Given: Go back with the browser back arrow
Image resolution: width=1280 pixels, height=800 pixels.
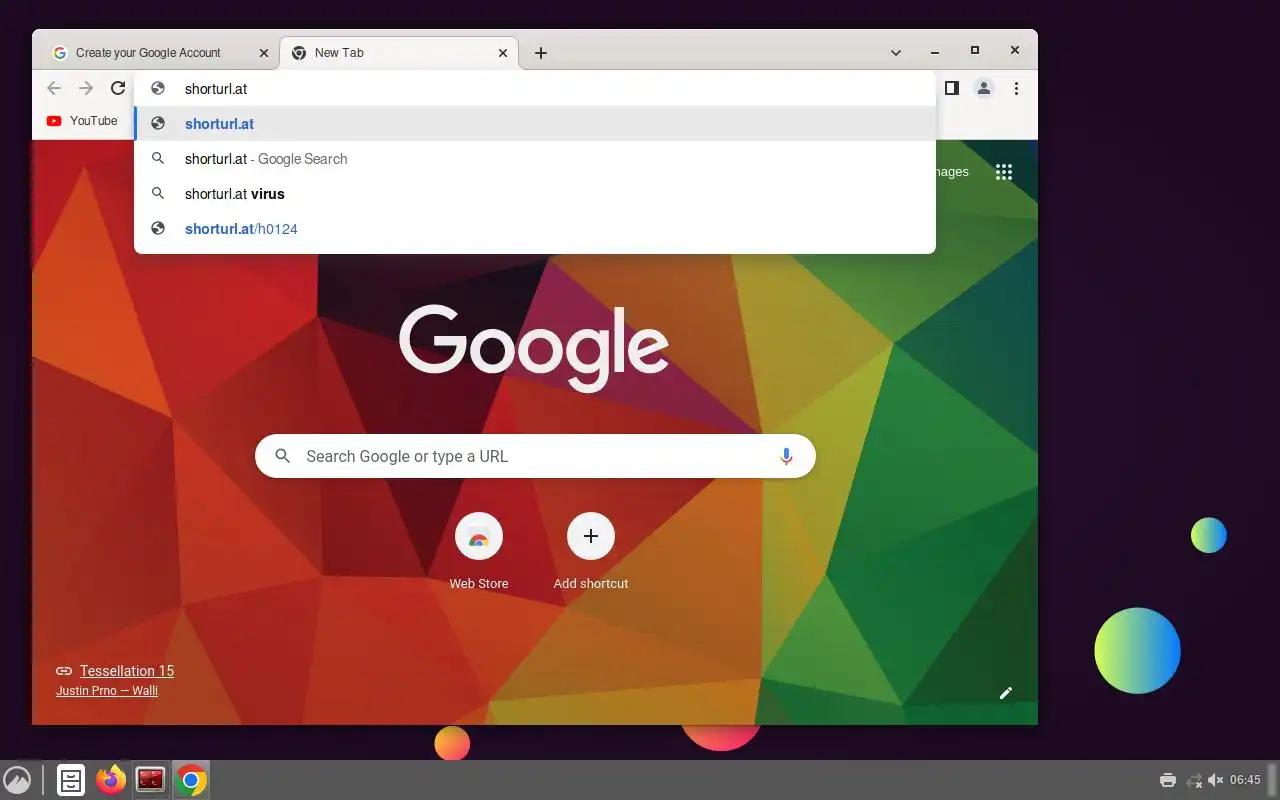Looking at the screenshot, I should (54, 88).
